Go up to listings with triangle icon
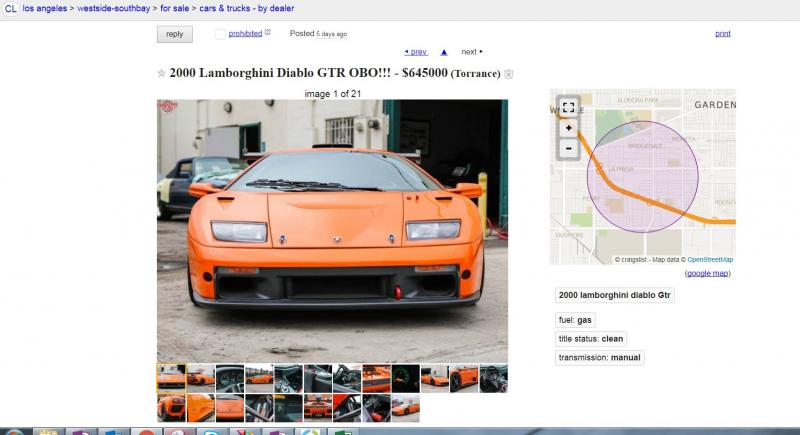 coord(444,52)
